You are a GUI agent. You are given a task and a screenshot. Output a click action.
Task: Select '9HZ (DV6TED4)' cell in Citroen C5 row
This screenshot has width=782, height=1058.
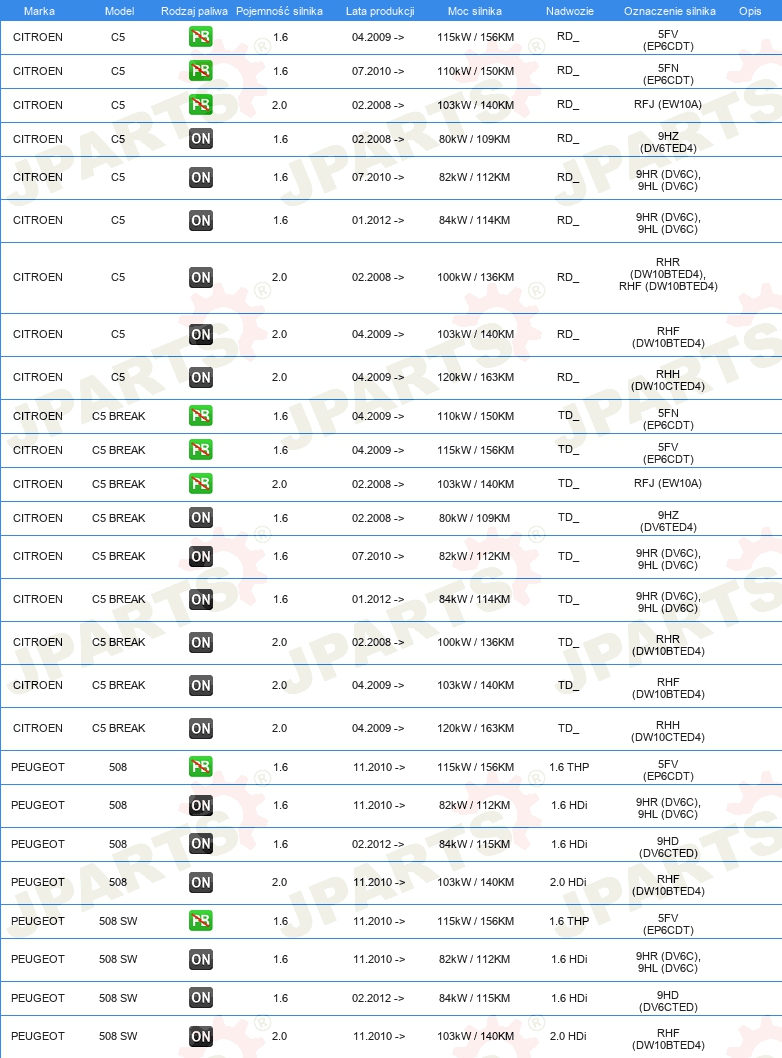pyautogui.click(x=668, y=142)
